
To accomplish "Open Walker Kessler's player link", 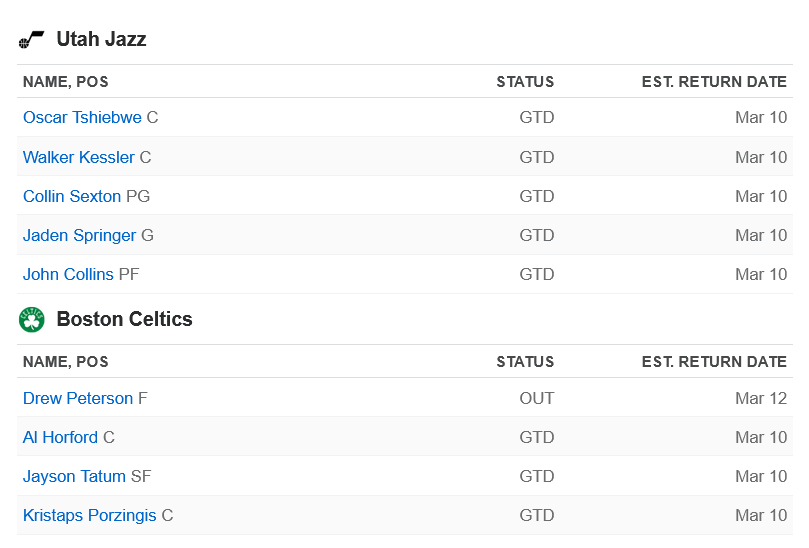I will (78, 157).
